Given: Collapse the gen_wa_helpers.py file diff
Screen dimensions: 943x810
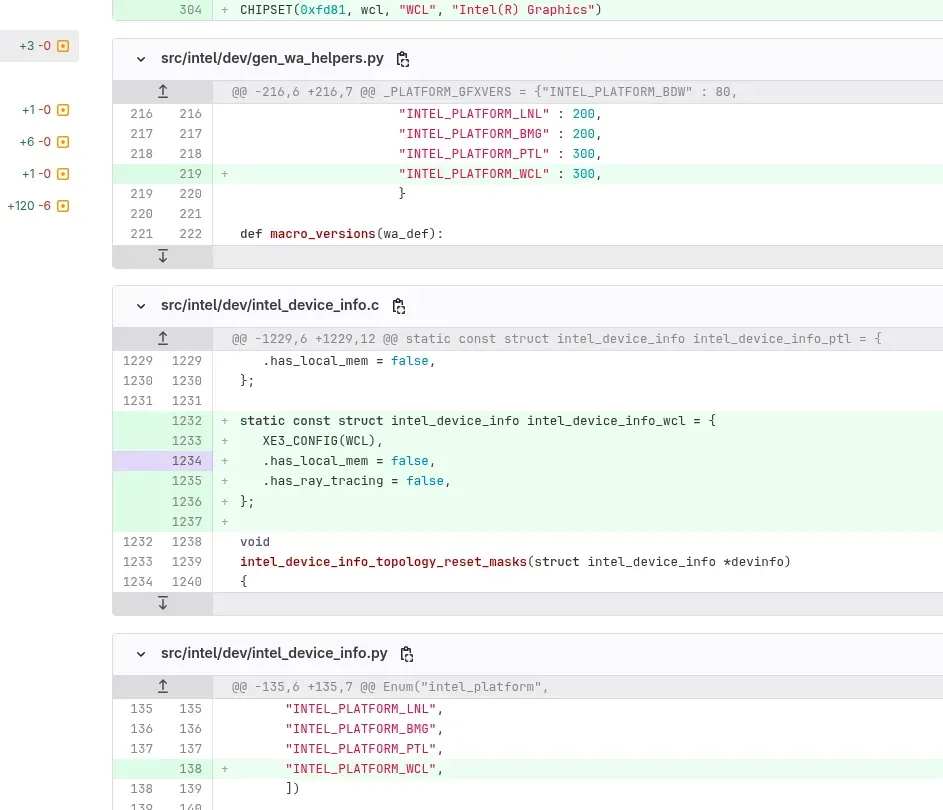Looking at the screenshot, I should click(x=141, y=59).
